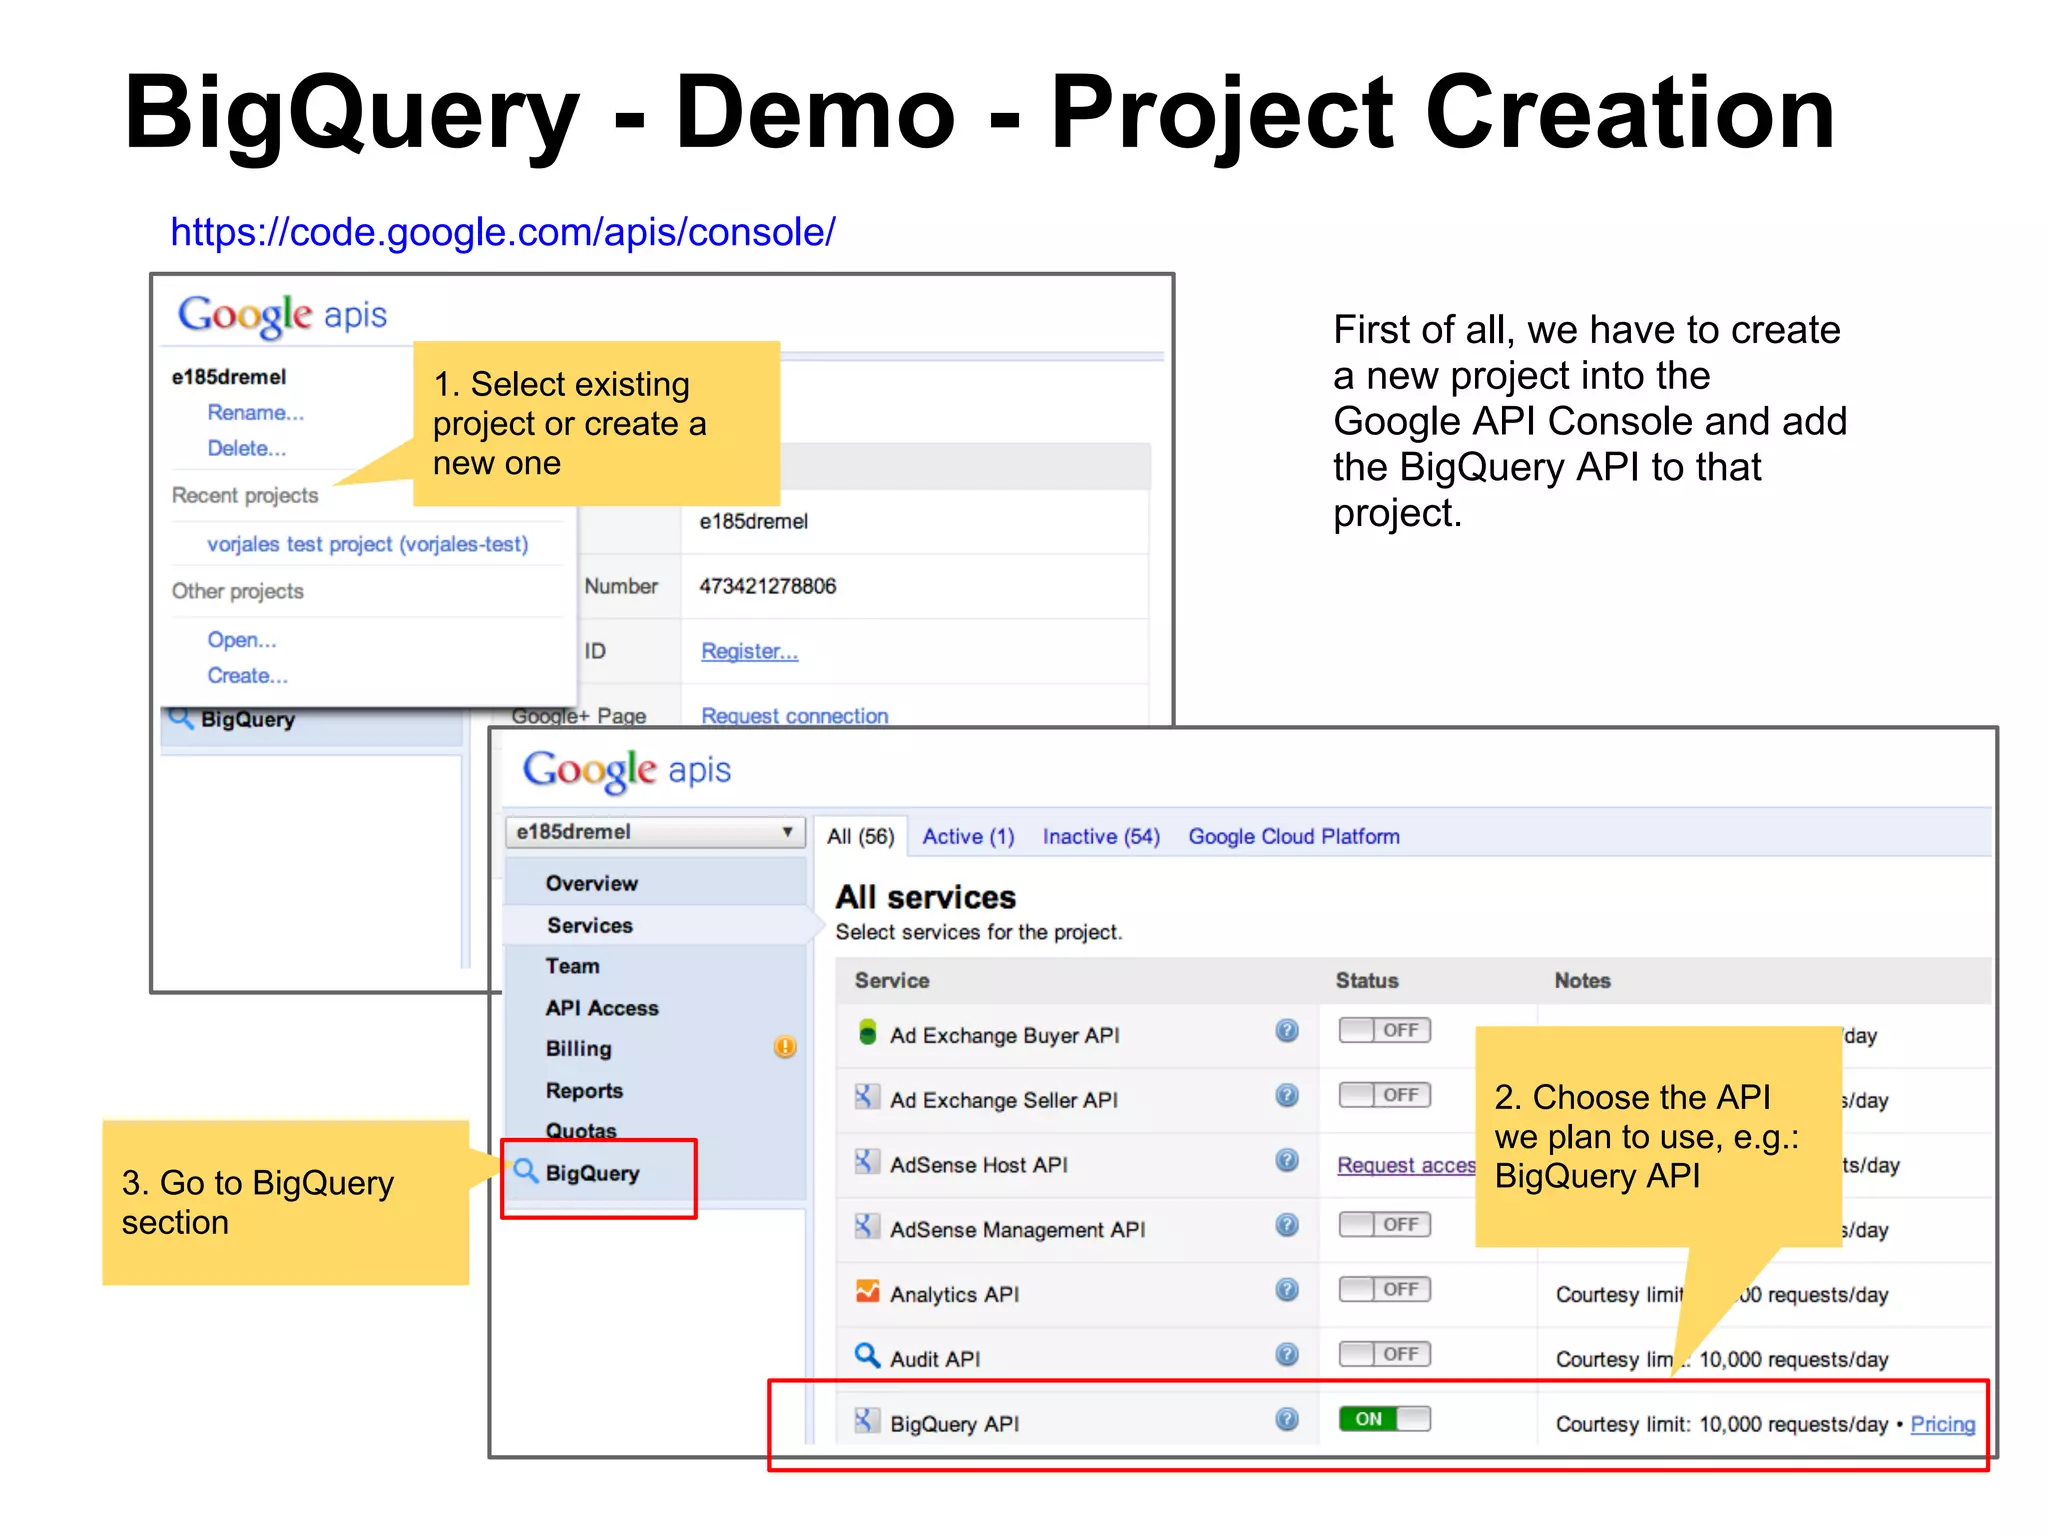
Task: Click the Register... project ID link
Action: tap(749, 652)
